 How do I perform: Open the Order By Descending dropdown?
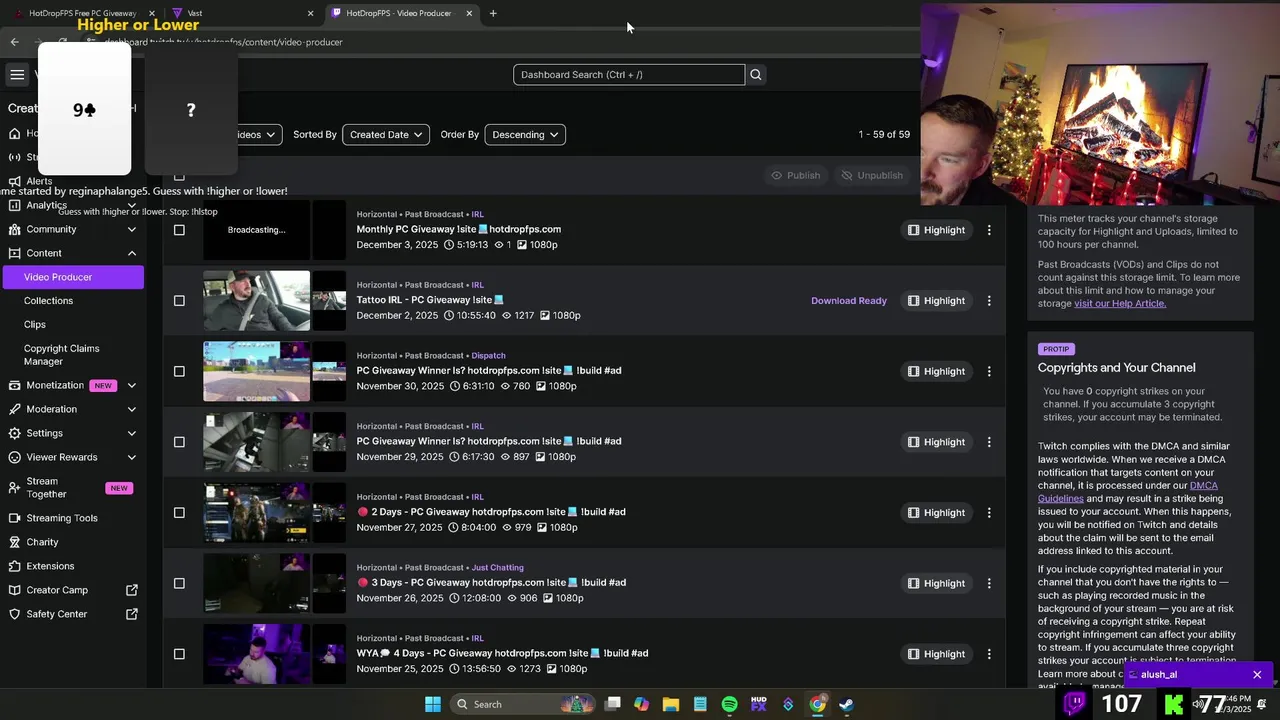coord(525,134)
